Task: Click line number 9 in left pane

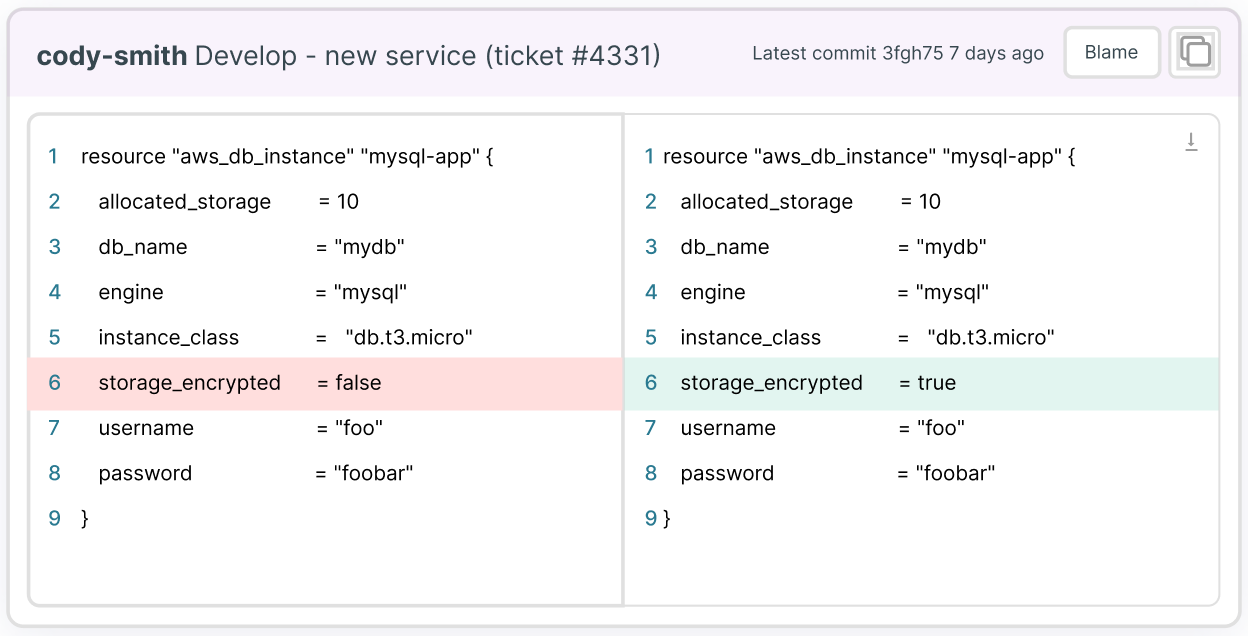Action: tap(54, 518)
